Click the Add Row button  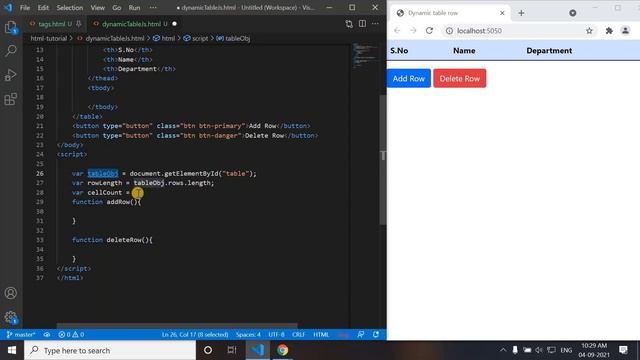click(409, 78)
